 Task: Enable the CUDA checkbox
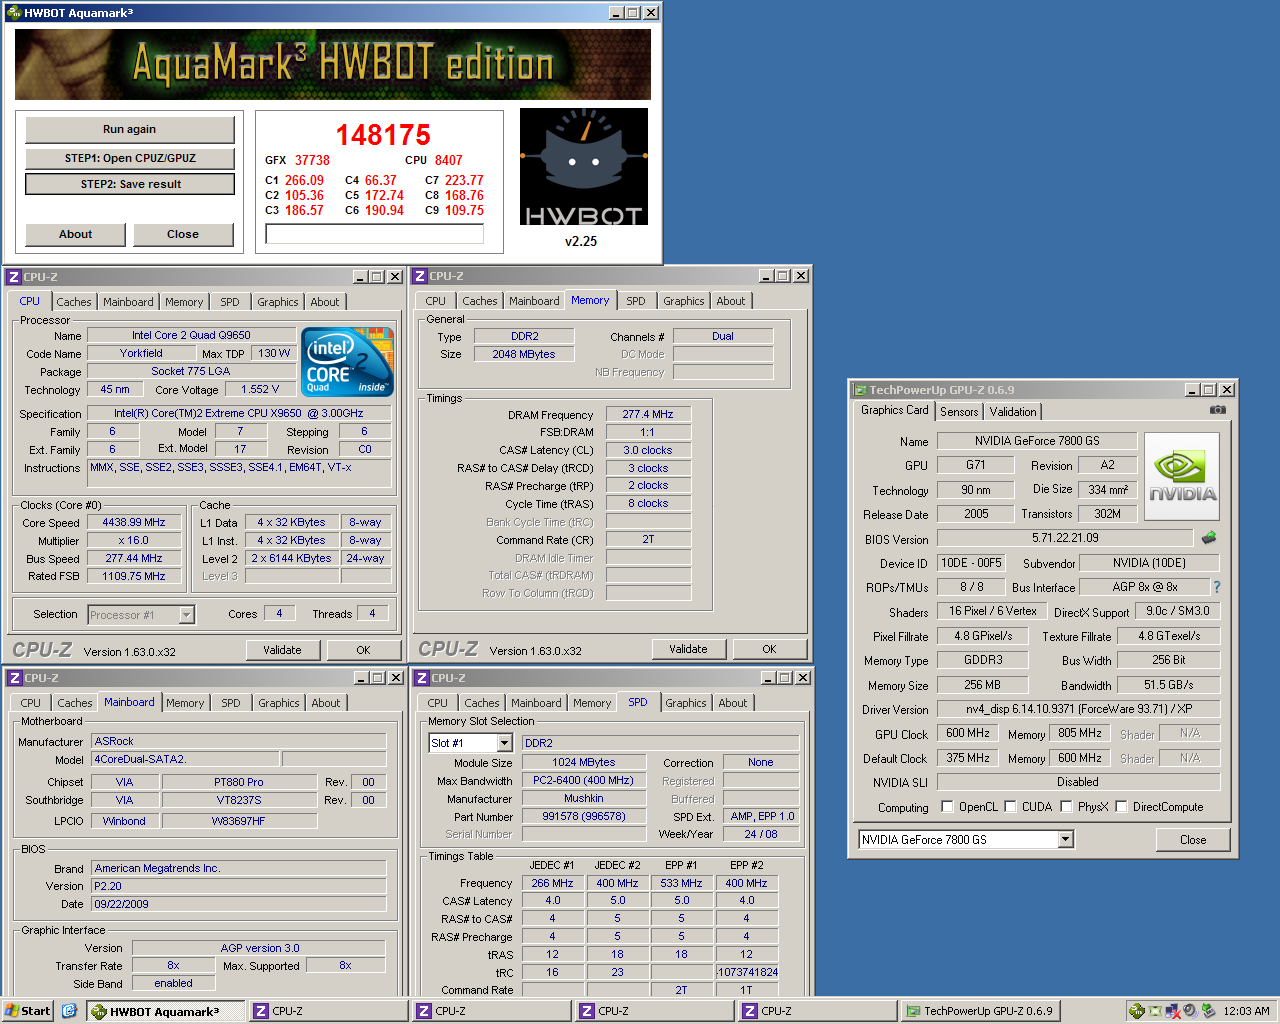[1010, 806]
